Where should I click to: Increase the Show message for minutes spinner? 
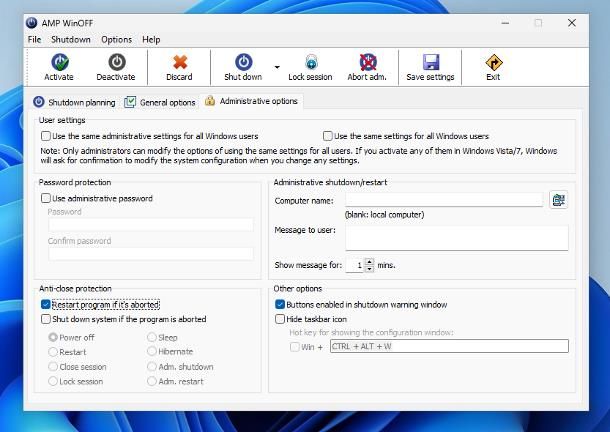pos(369,262)
